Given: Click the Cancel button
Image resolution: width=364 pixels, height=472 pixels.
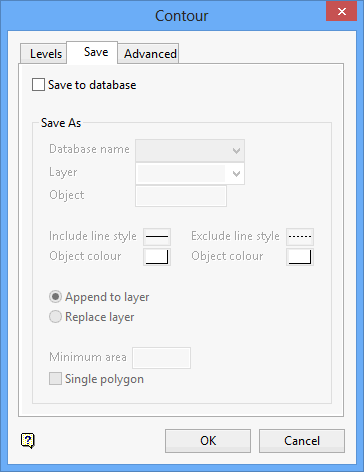Looking at the screenshot, I should (302, 441).
